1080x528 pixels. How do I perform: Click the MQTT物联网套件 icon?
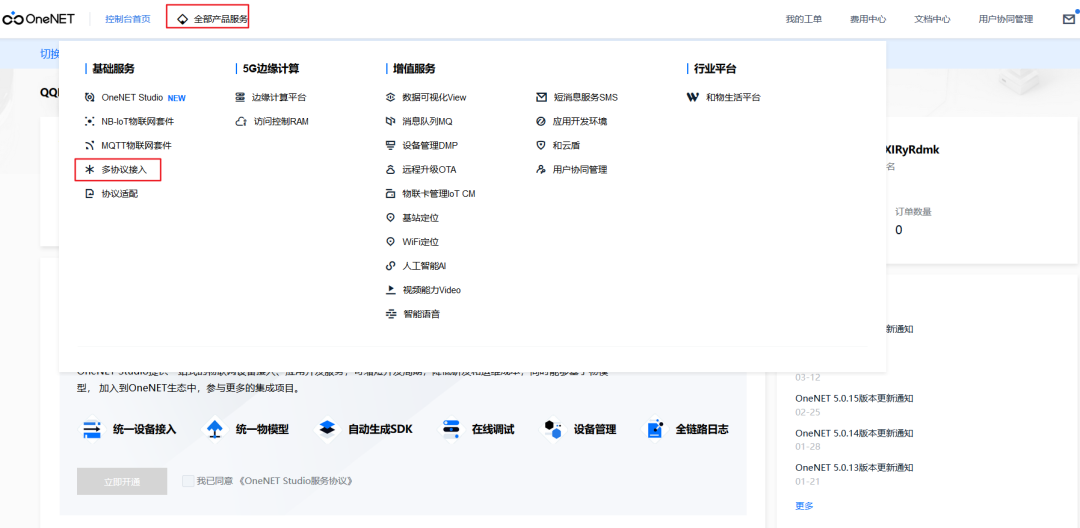click(89, 146)
